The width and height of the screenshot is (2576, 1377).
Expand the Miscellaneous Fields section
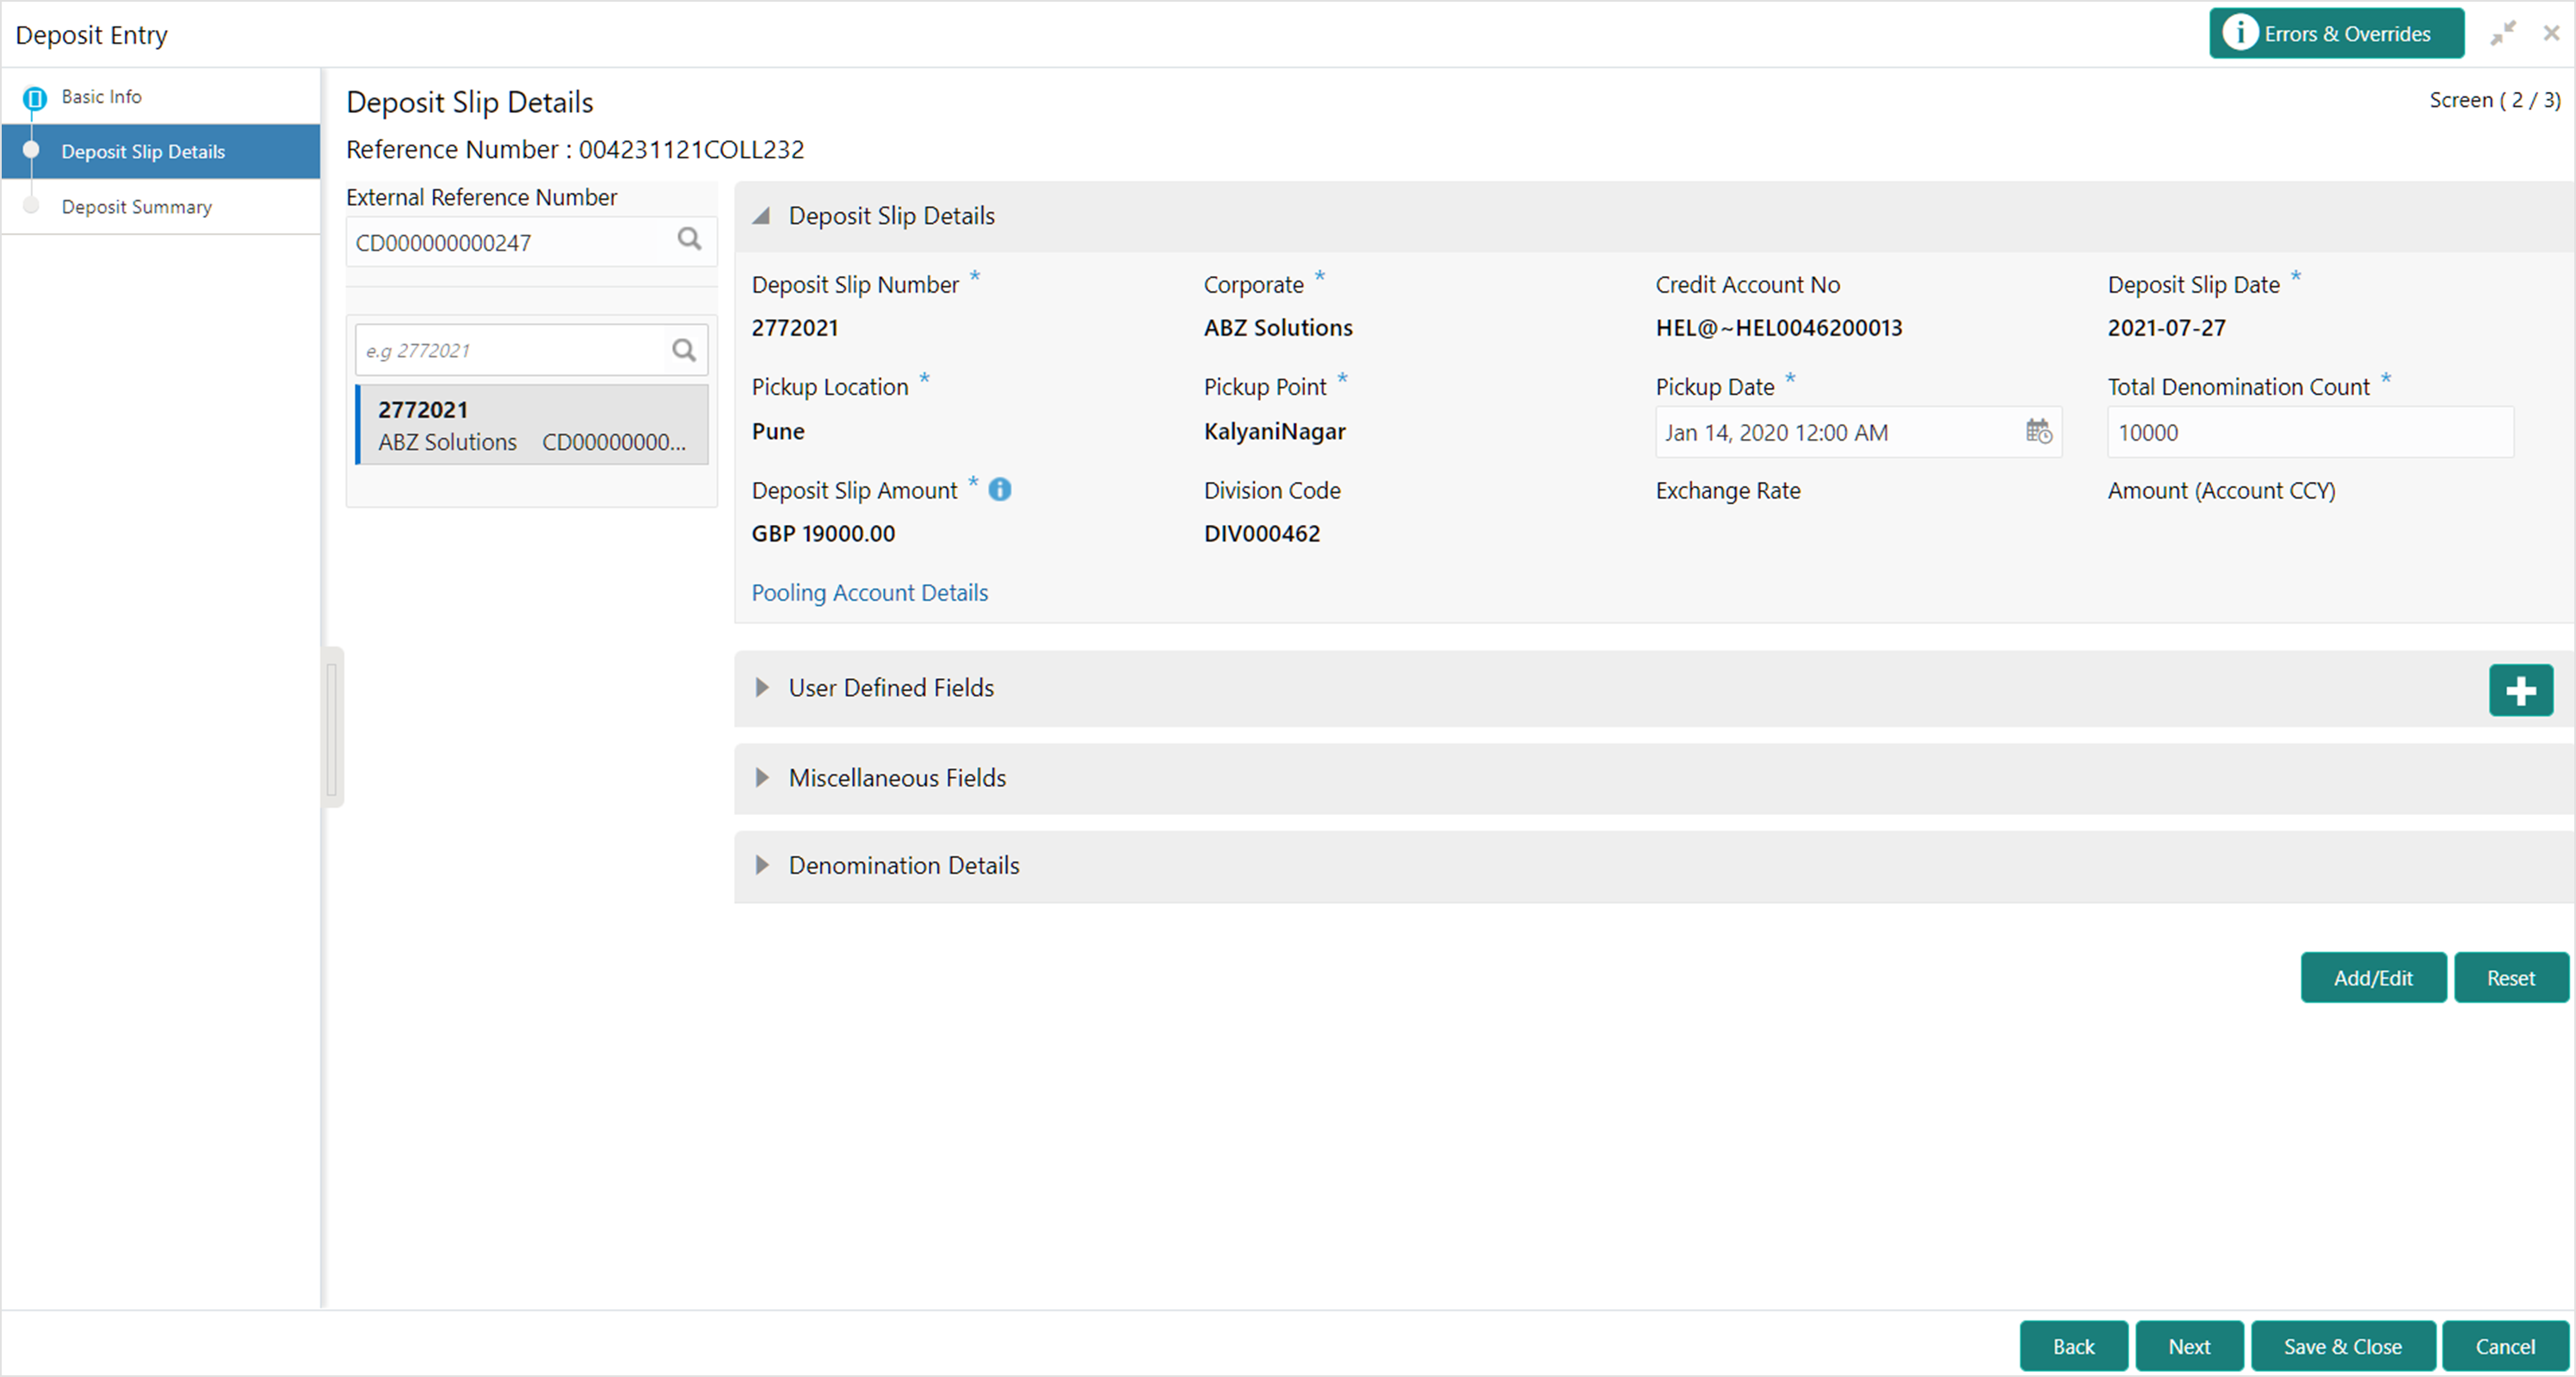click(762, 778)
